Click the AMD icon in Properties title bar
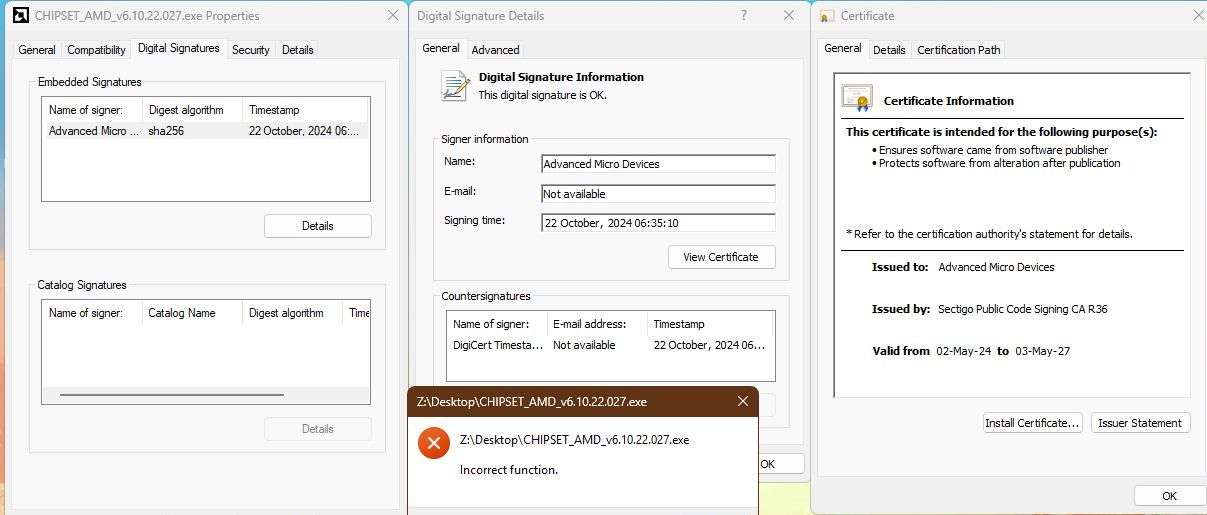 (x=20, y=15)
